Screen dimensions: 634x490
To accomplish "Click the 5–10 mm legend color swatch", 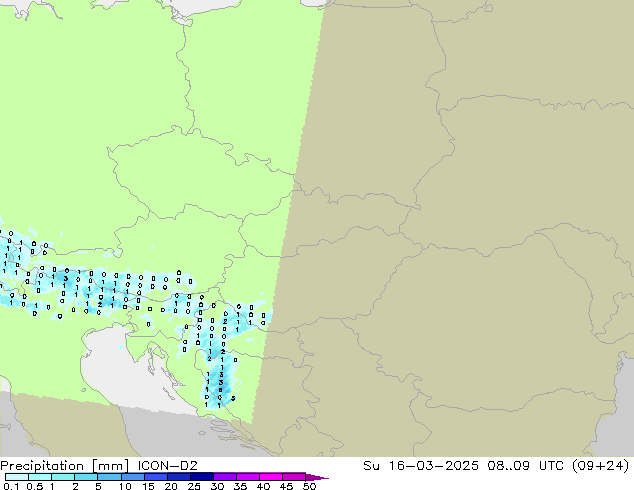I will tap(109, 477).
